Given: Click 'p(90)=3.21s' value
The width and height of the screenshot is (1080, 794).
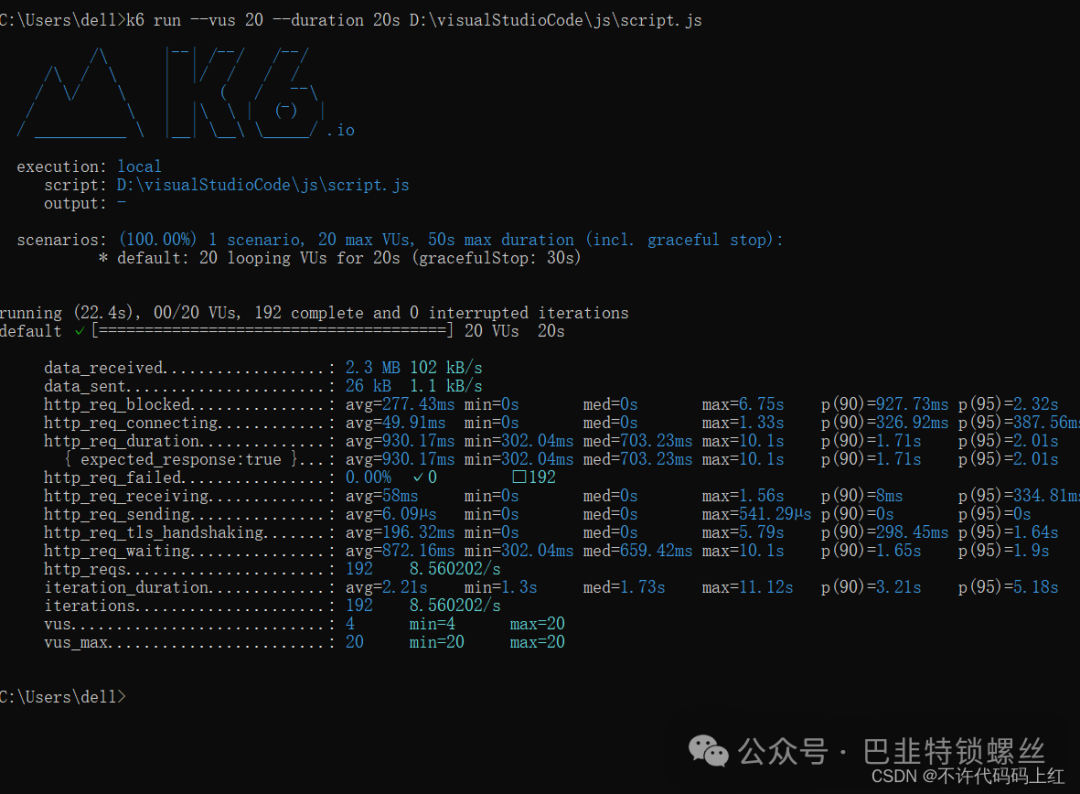Looking at the screenshot, I should click(871, 588).
